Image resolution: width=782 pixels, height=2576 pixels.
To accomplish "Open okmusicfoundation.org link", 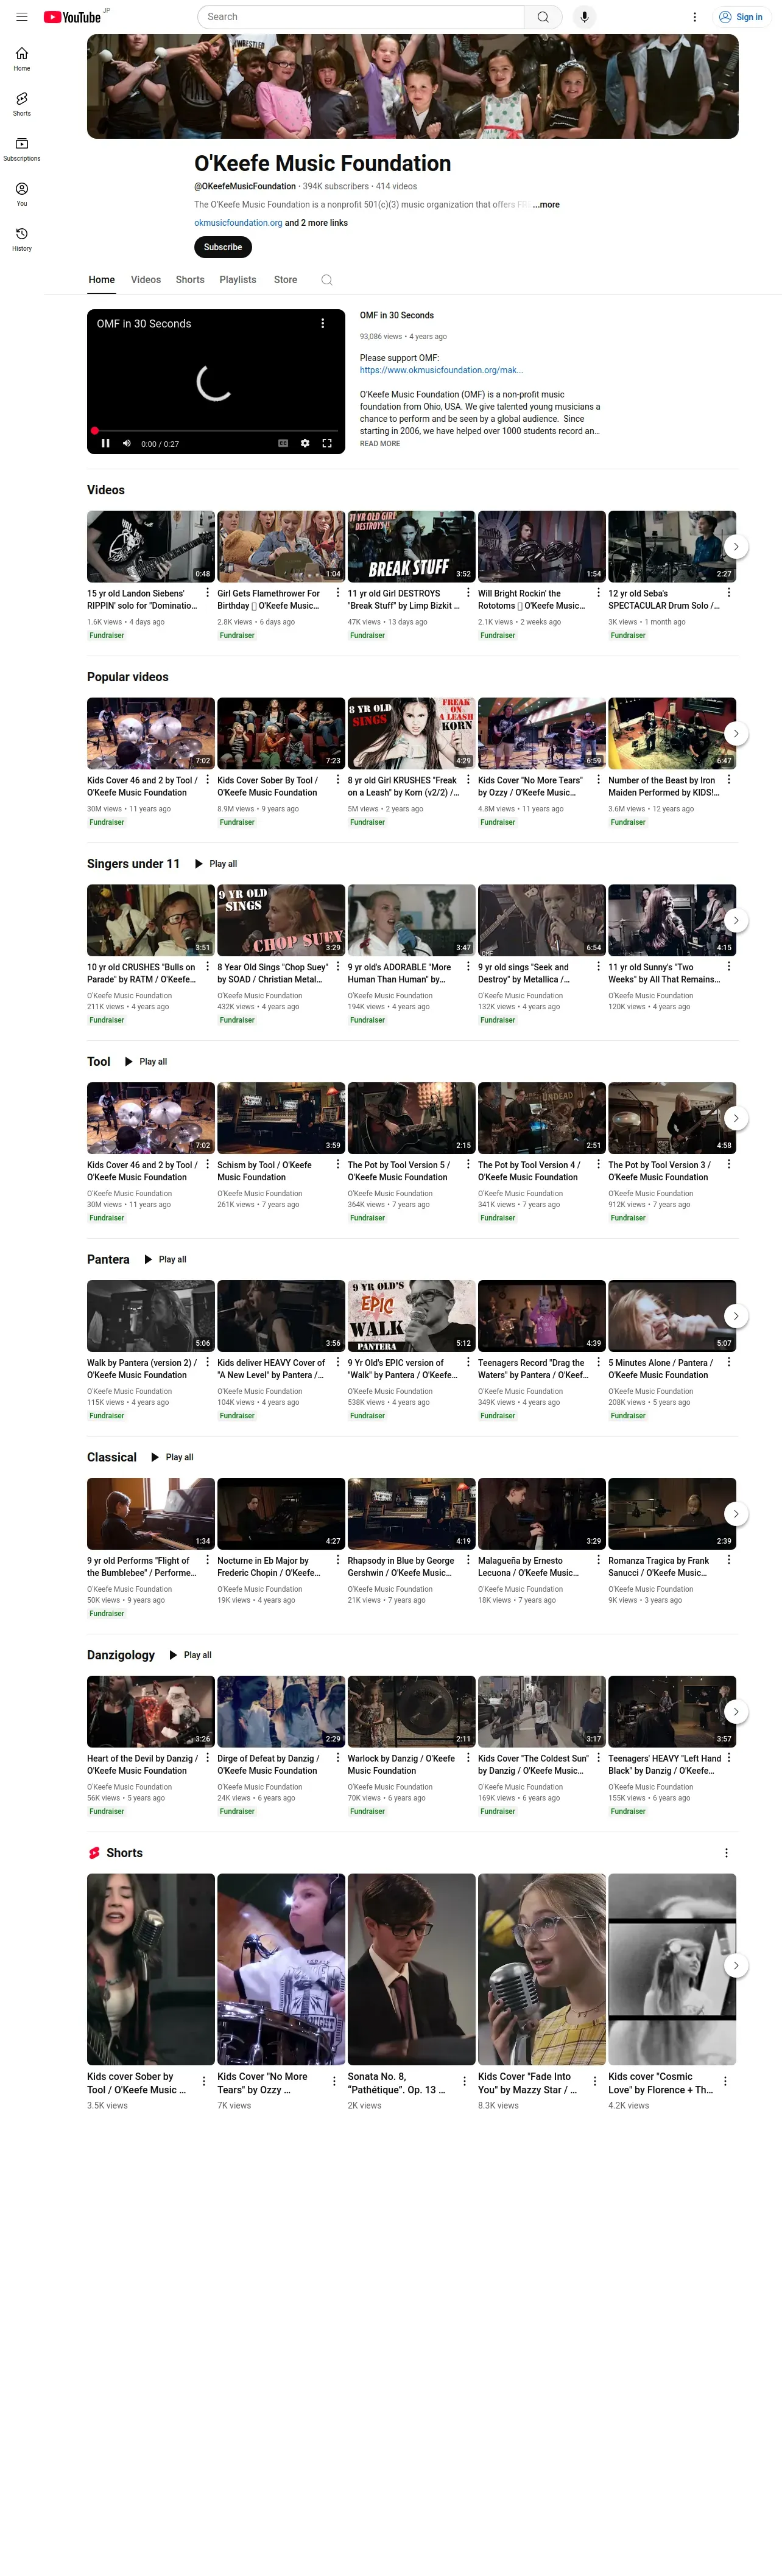I will click(x=238, y=223).
